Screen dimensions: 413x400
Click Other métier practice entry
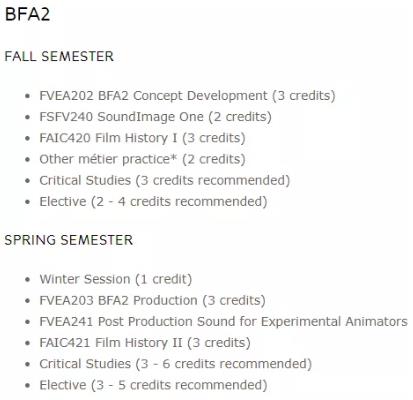point(142,159)
